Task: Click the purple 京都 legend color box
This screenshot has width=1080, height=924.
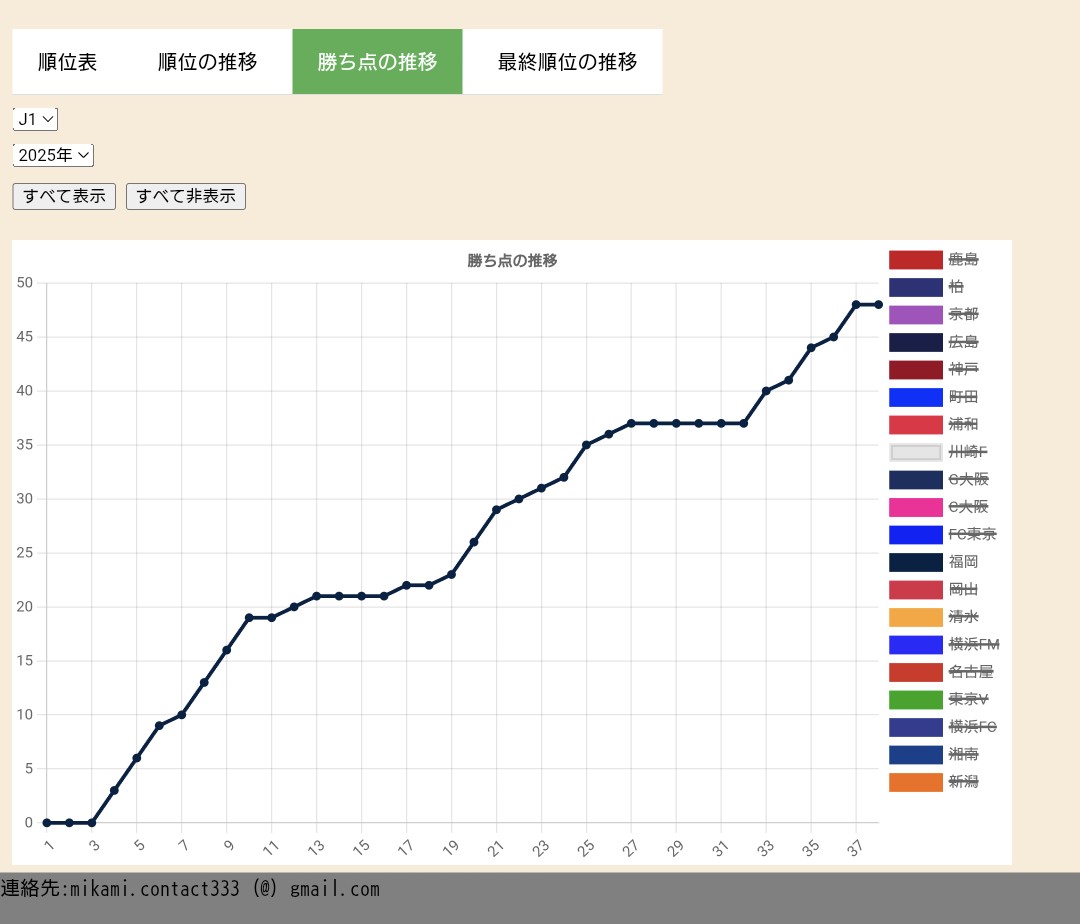Action: pyautogui.click(x=915, y=315)
